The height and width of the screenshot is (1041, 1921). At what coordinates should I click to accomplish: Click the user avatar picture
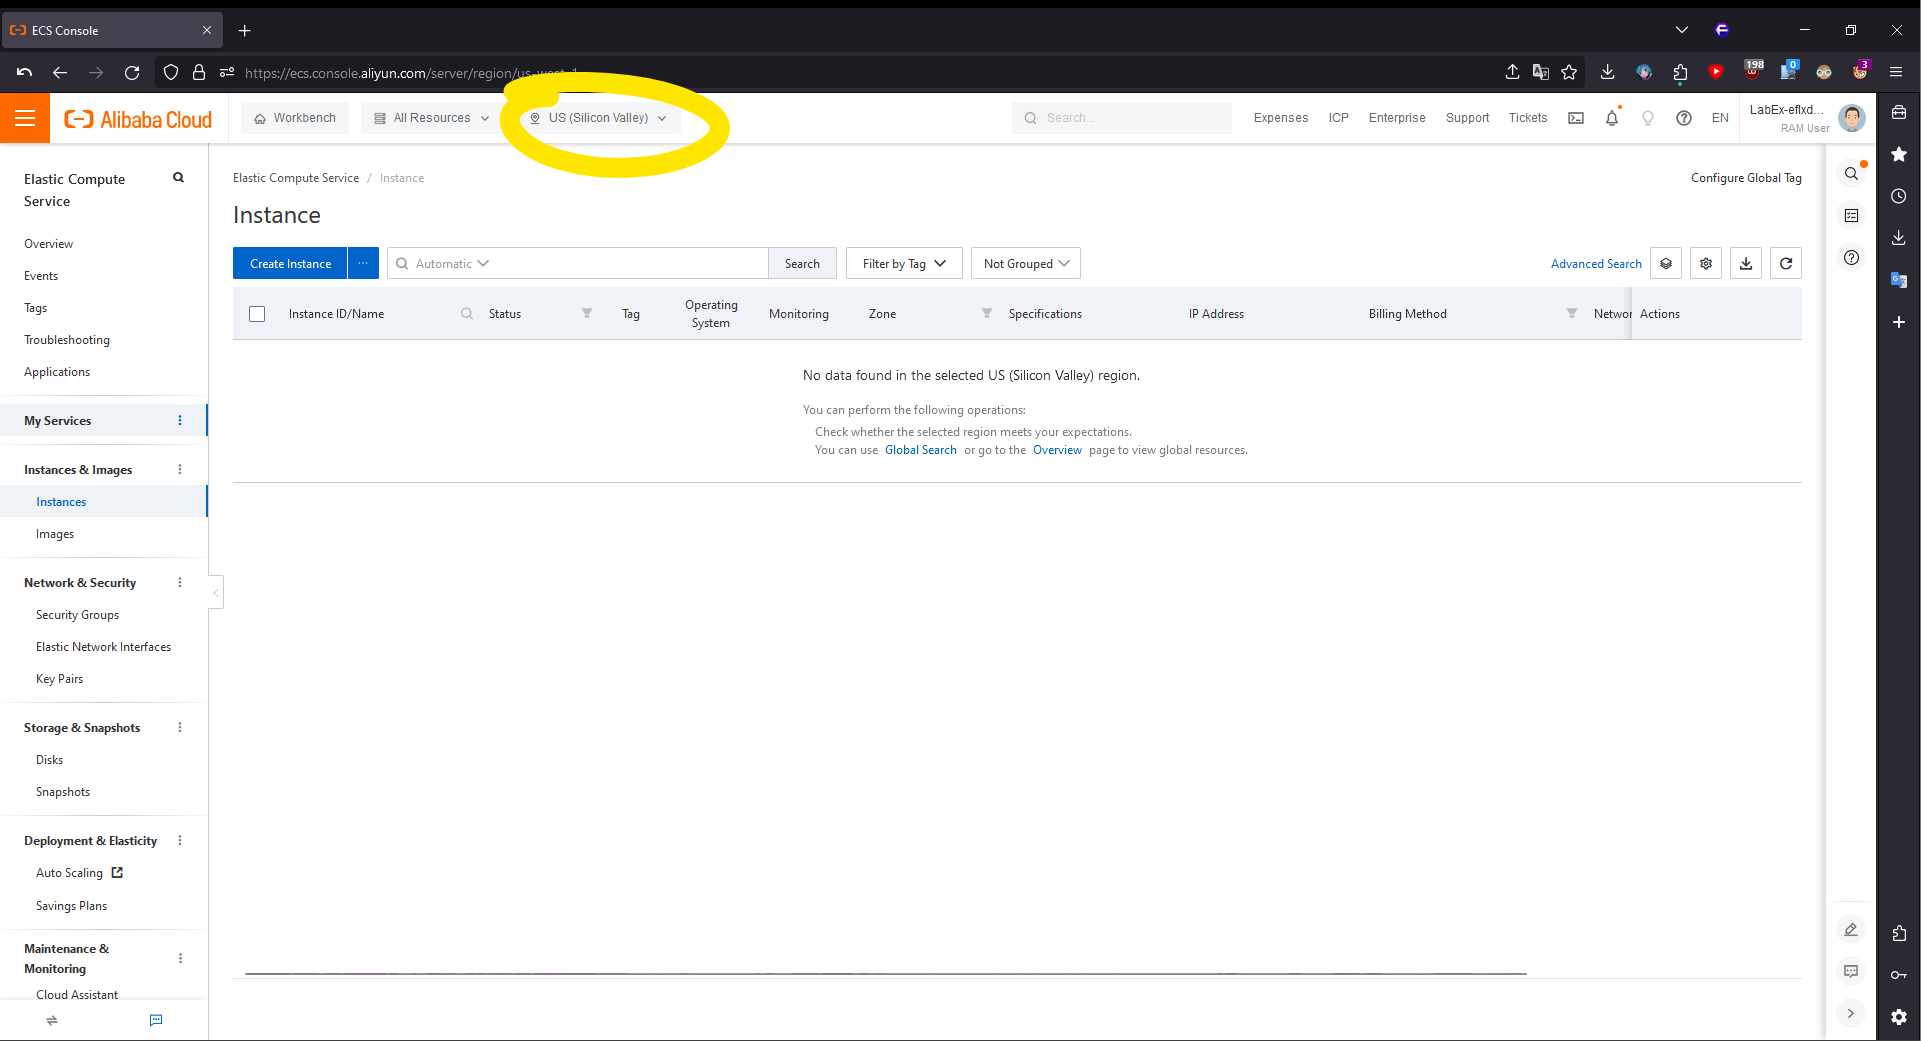tap(1852, 118)
